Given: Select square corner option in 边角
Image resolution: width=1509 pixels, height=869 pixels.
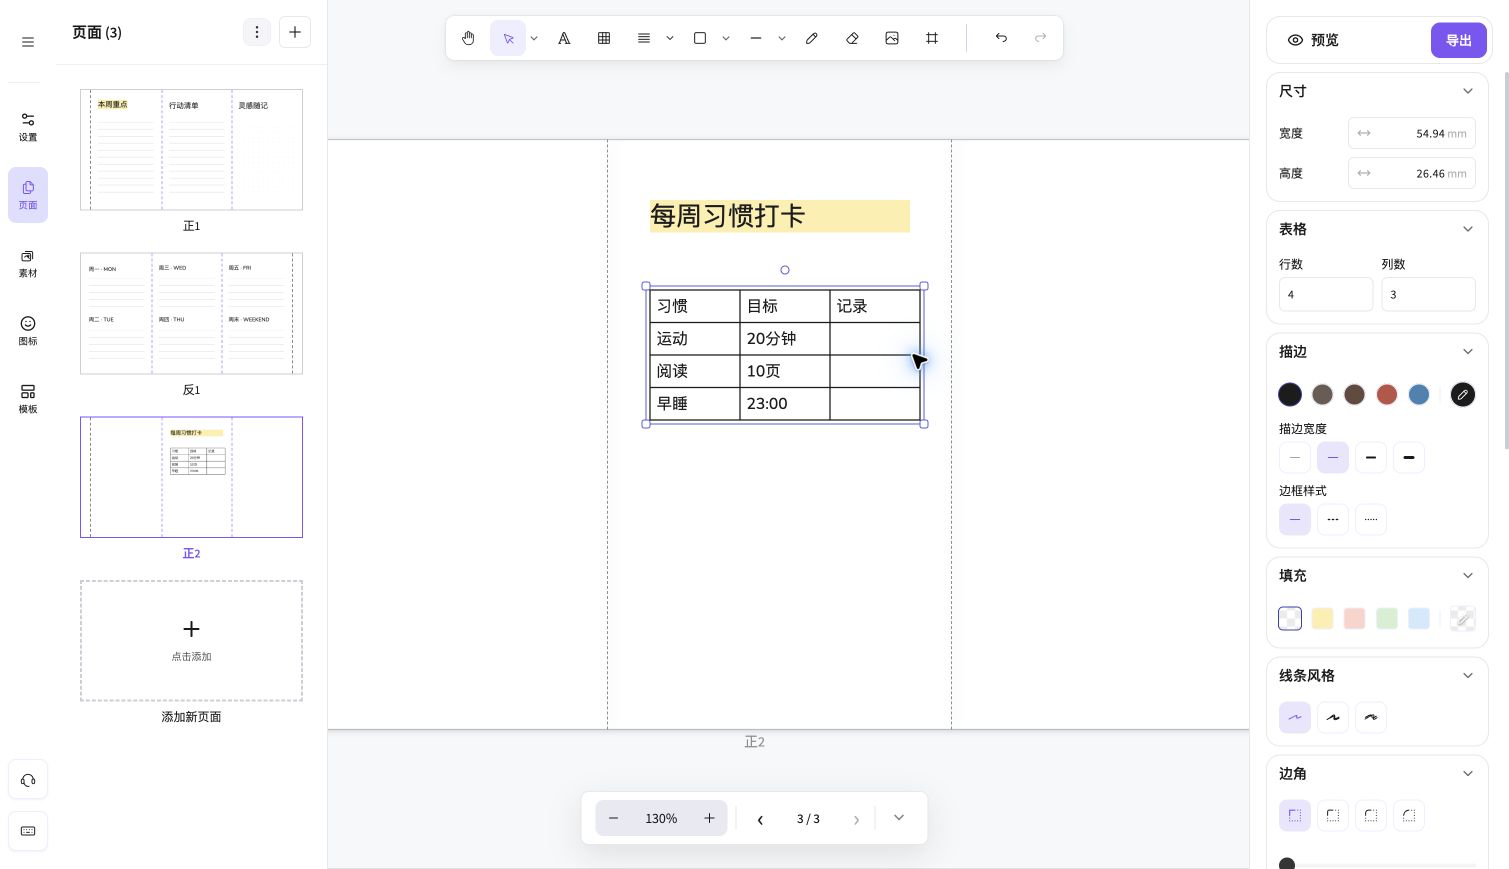Looking at the screenshot, I should pos(1295,815).
